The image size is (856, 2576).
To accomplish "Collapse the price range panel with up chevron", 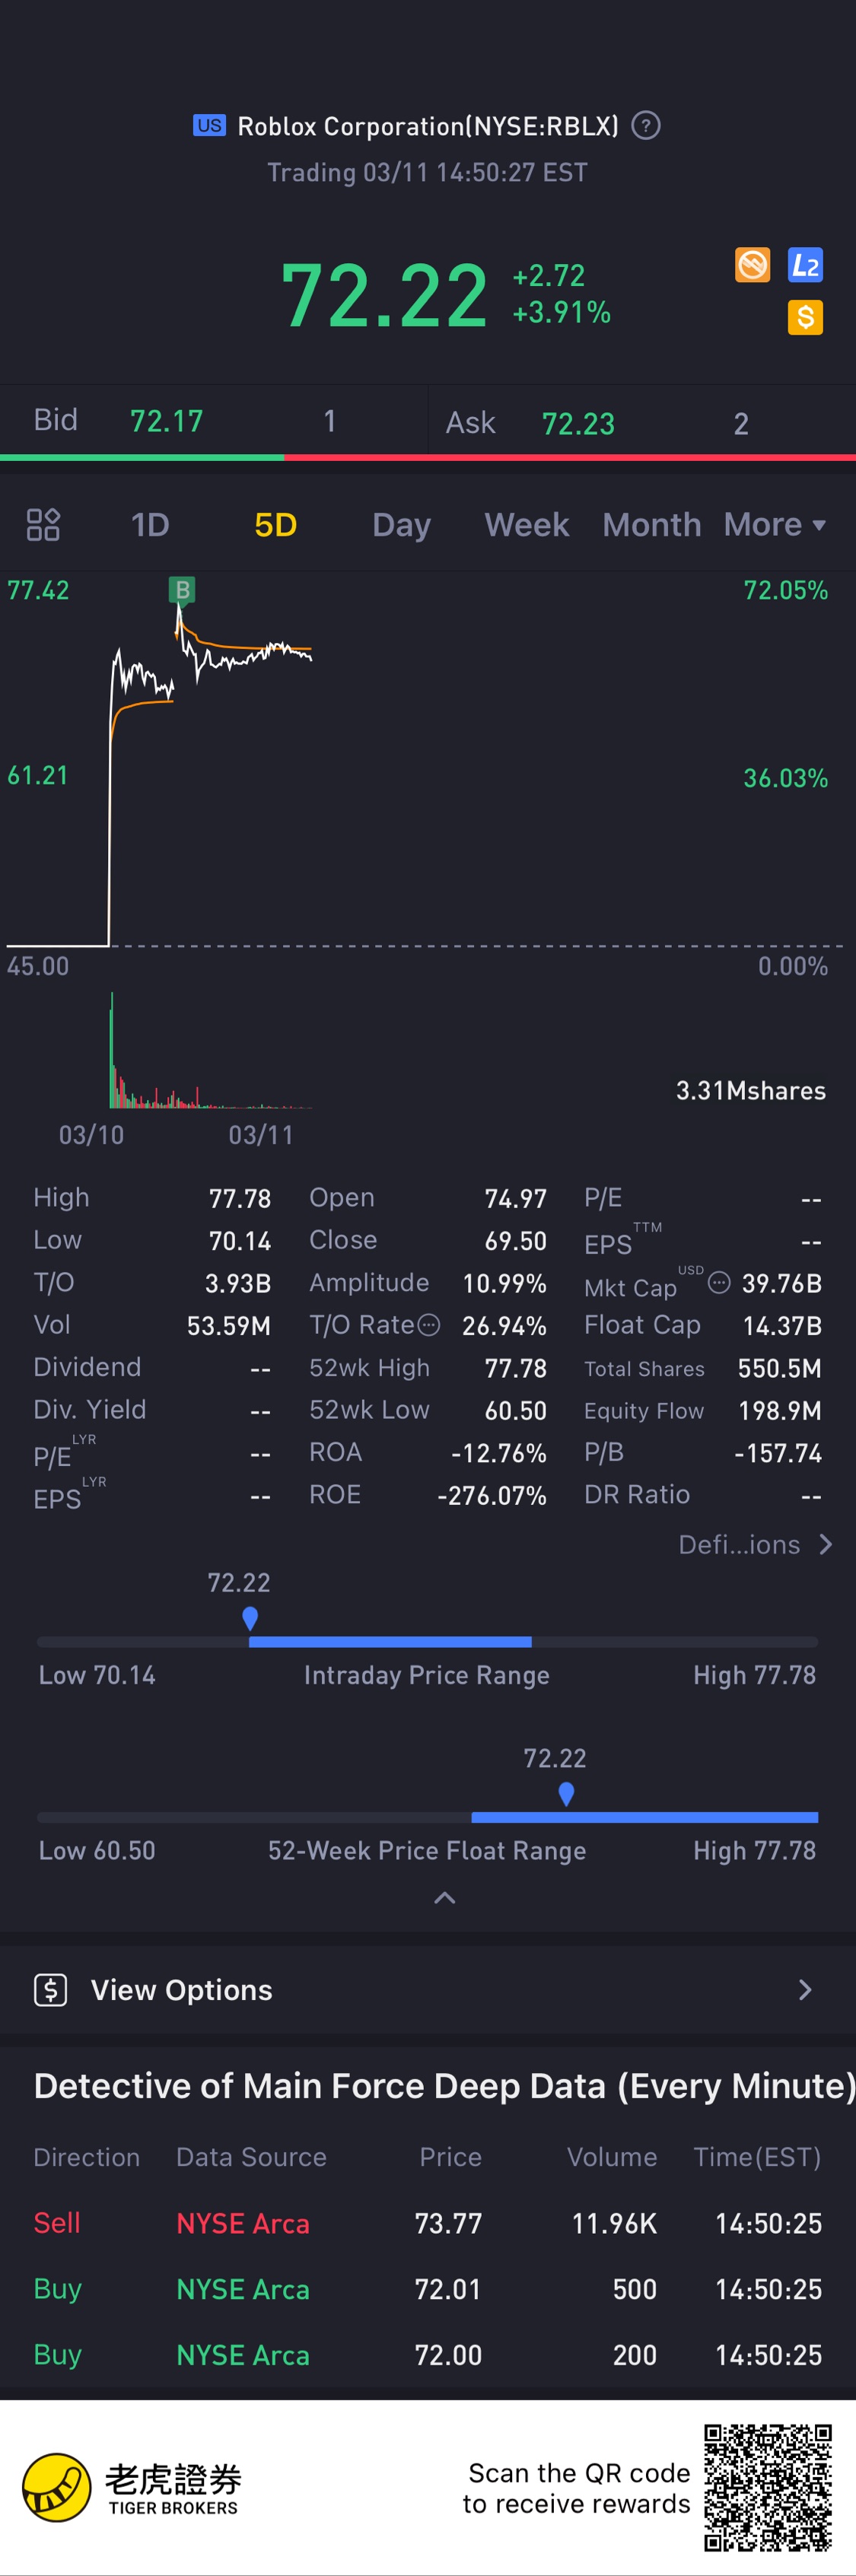I will [x=445, y=1898].
